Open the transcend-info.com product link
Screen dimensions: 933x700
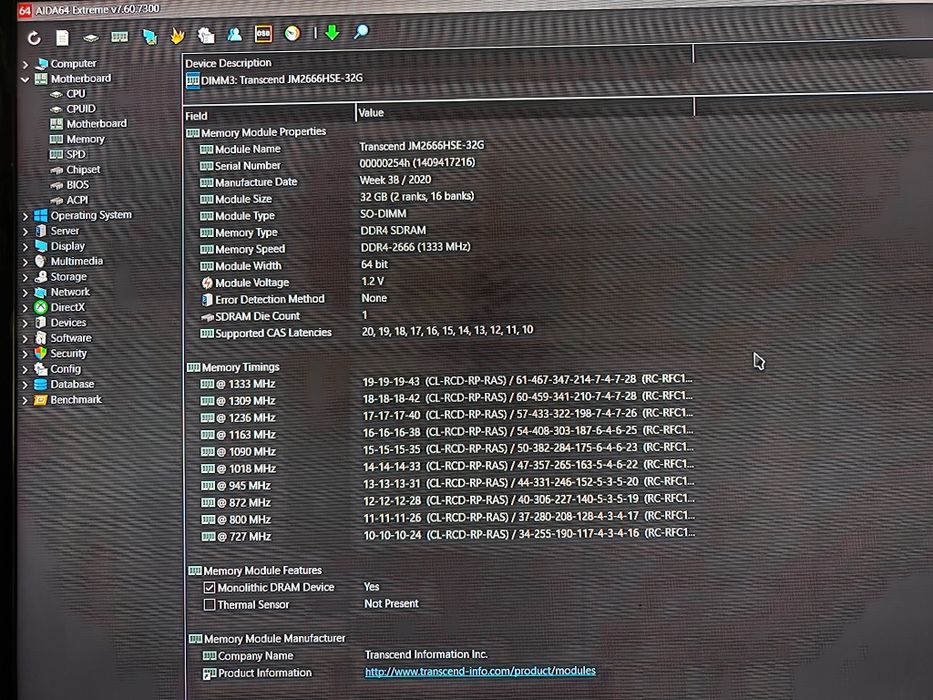[x=480, y=671]
